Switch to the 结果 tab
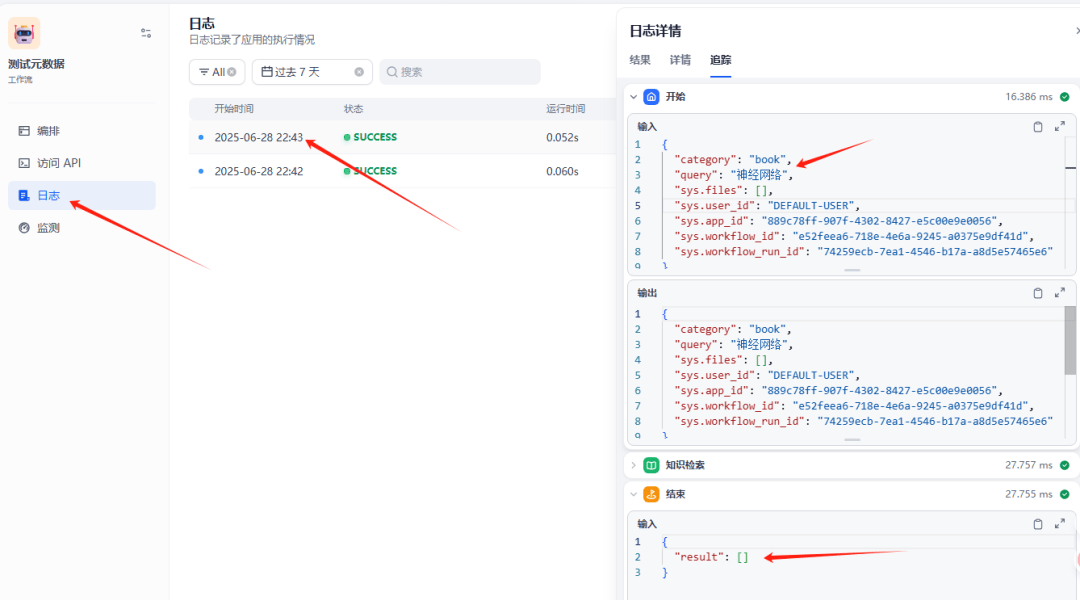1080x600 pixels. coord(640,60)
